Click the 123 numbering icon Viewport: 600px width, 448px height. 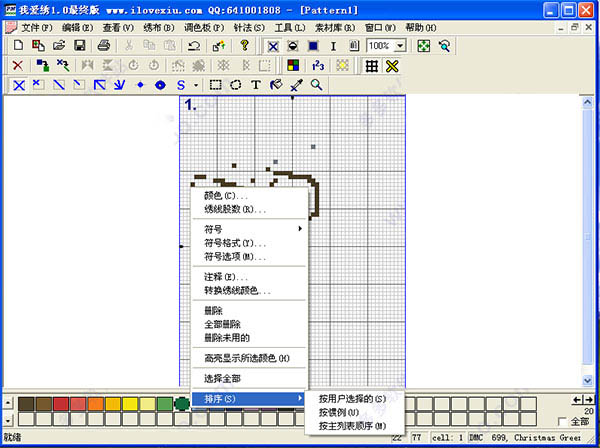(x=318, y=65)
